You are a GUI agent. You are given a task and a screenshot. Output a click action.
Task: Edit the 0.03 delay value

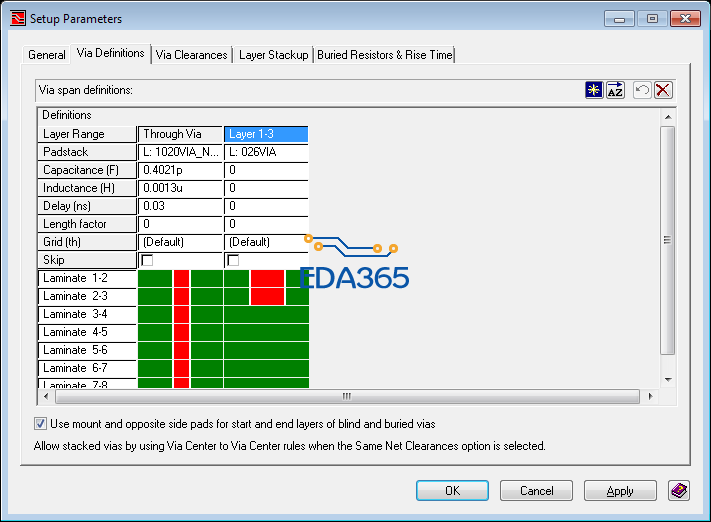click(180, 206)
